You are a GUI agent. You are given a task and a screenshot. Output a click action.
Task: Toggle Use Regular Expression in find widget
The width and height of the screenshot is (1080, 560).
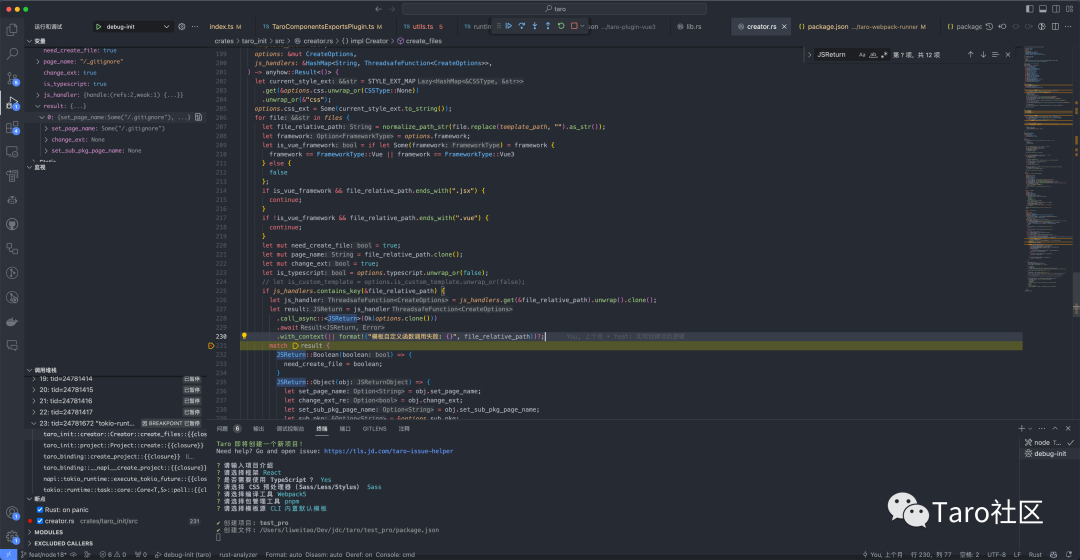(884, 54)
